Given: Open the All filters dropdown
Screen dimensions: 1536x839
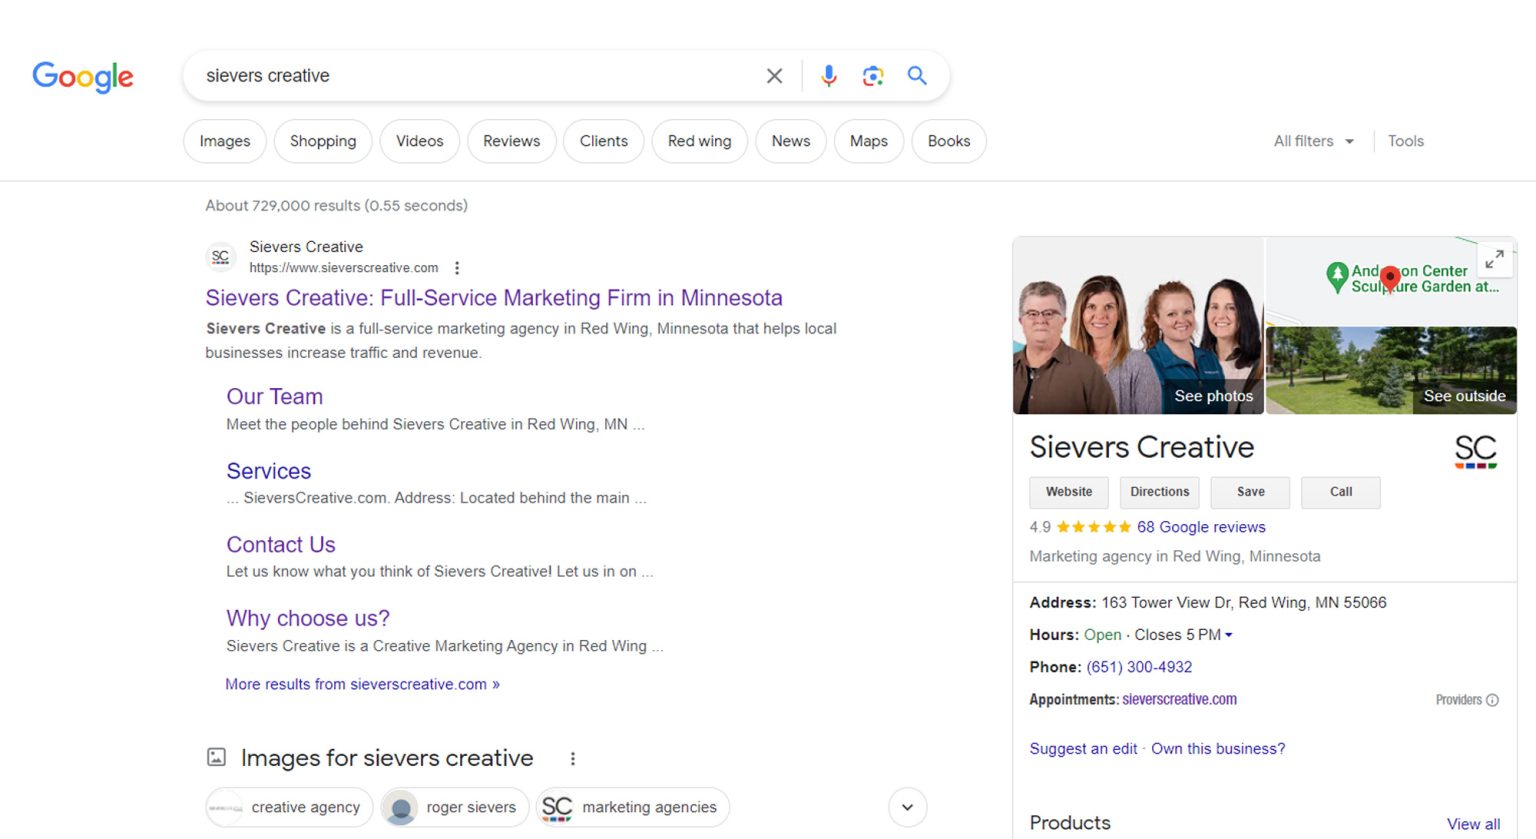Looking at the screenshot, I should (x=1311, y=141).
